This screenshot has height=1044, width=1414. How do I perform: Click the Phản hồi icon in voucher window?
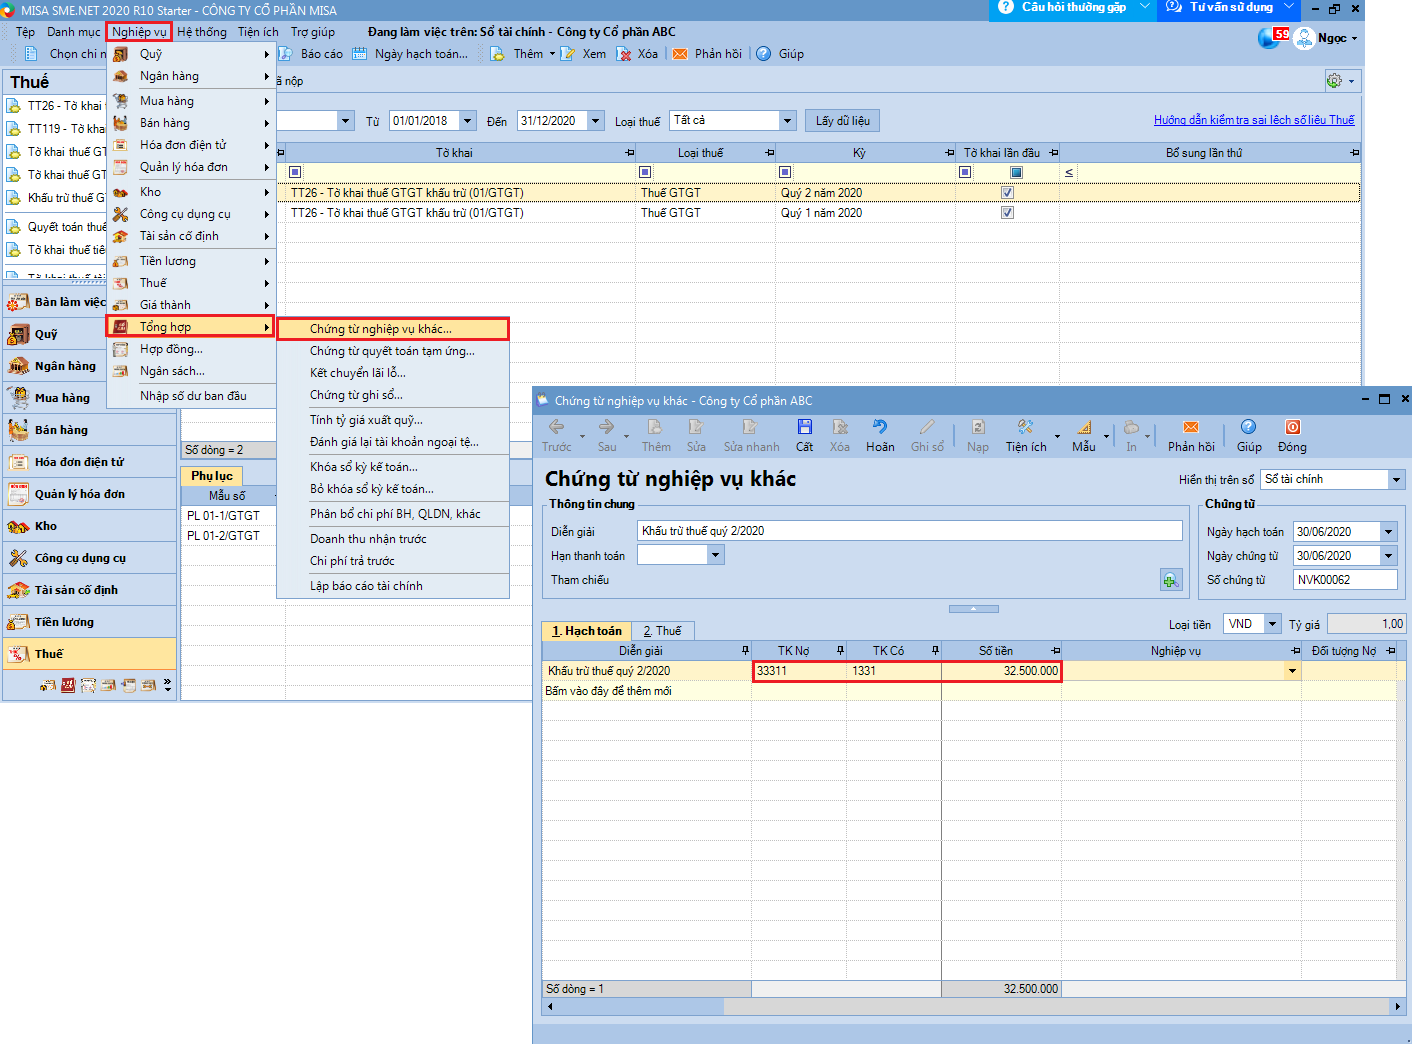1190,428
